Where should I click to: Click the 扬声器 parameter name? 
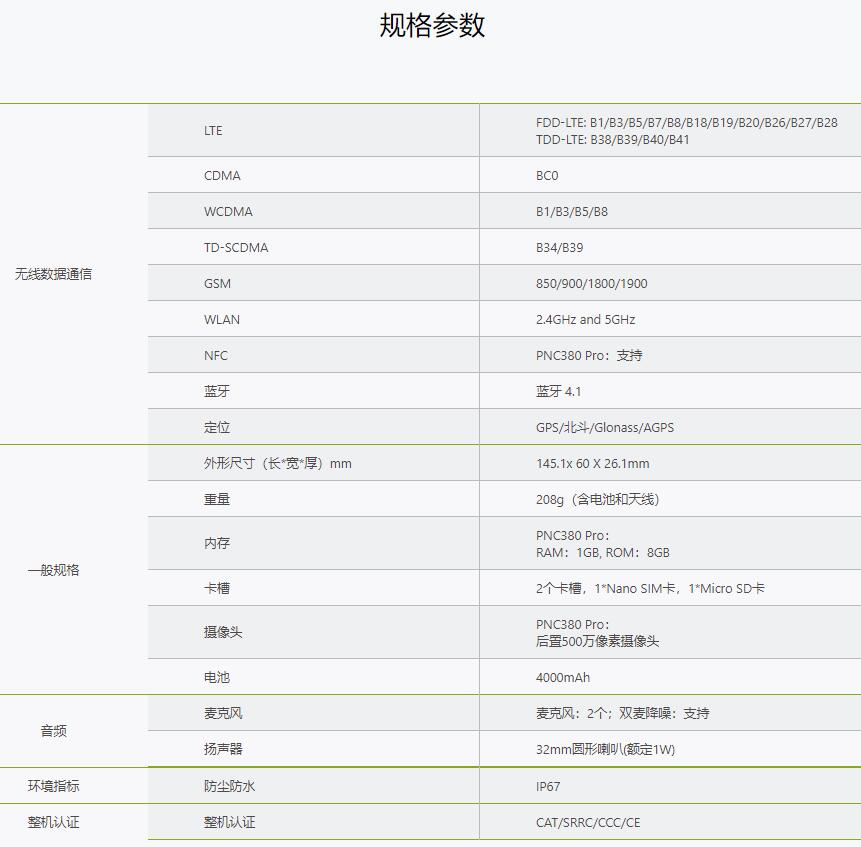[223, 749]
